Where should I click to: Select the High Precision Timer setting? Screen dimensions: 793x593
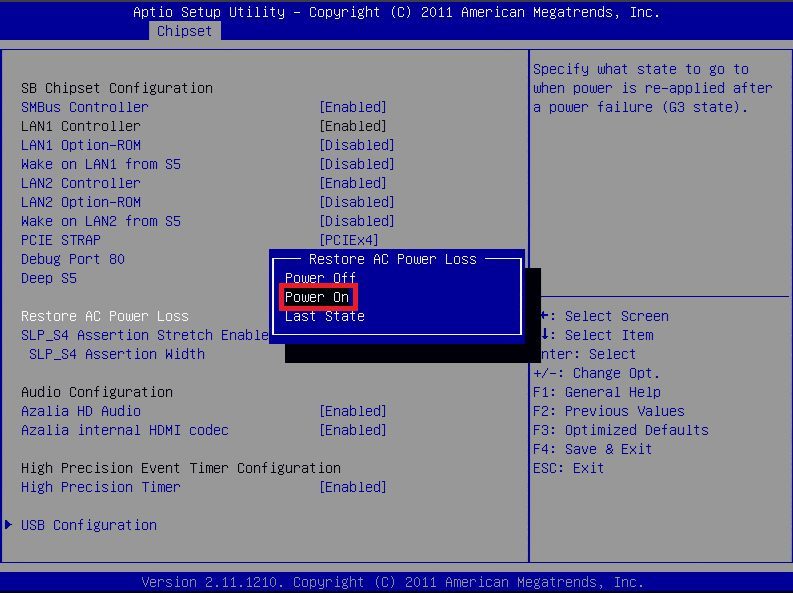click(x=101, y=487)
